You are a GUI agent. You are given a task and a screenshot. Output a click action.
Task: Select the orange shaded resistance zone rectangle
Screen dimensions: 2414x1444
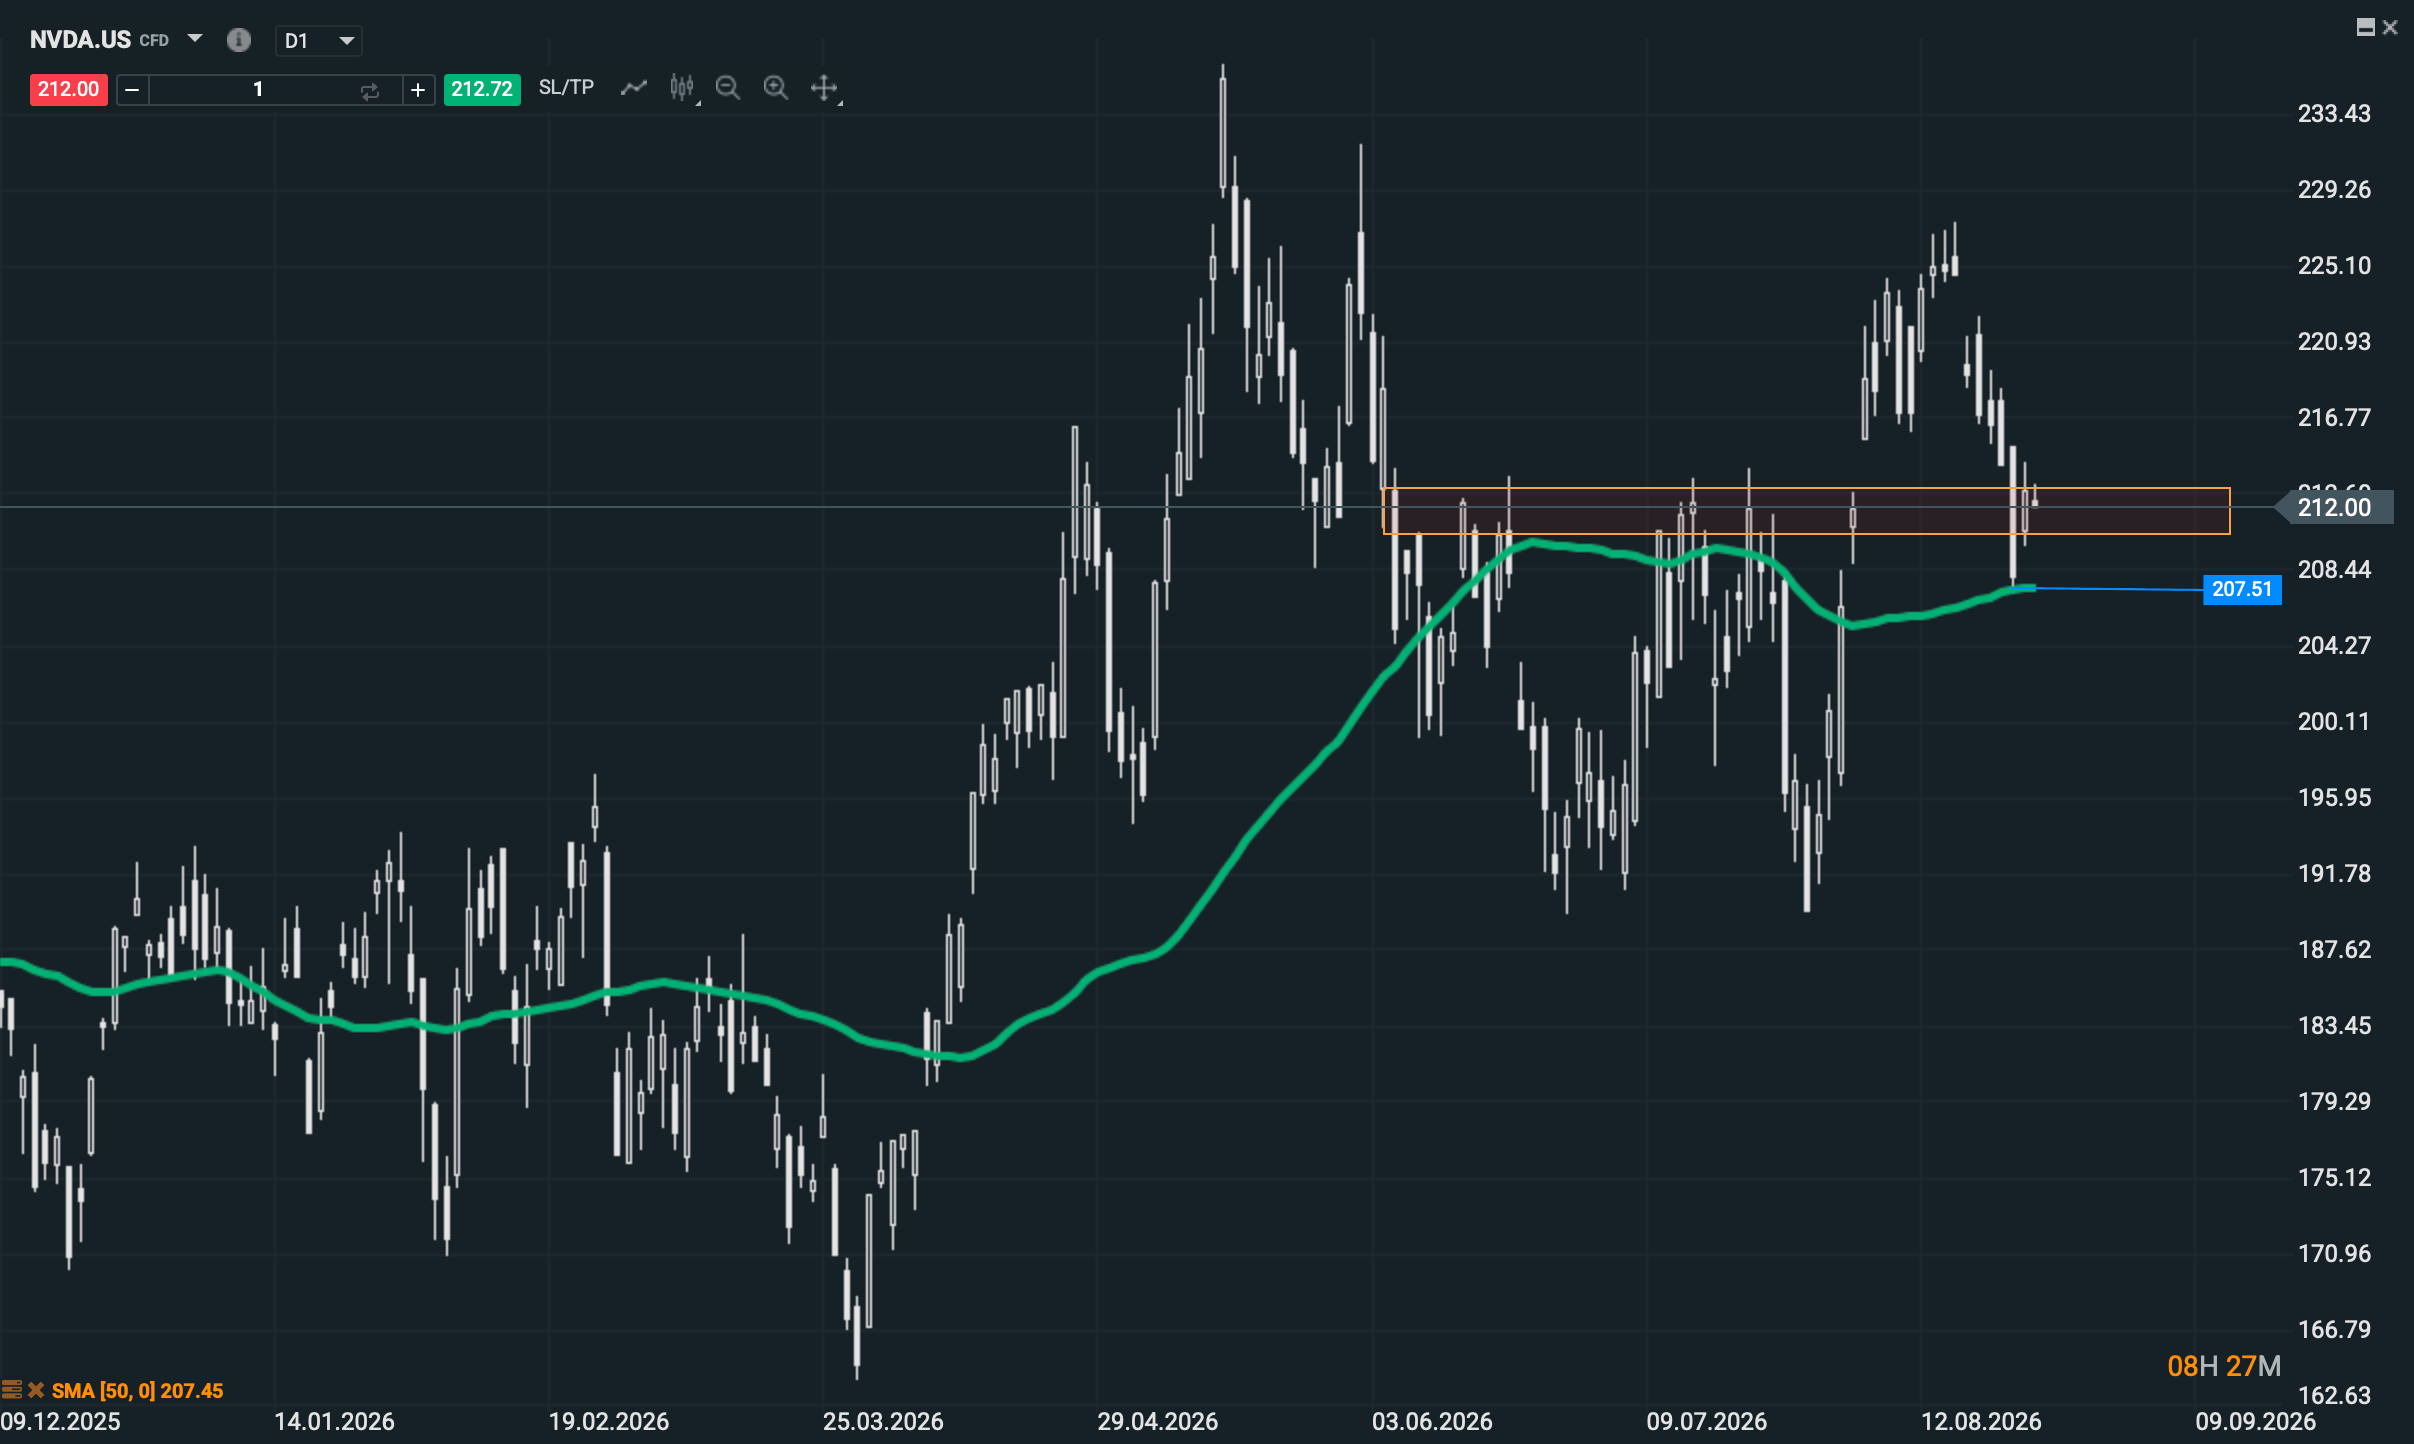click(x=1806, y=511)
